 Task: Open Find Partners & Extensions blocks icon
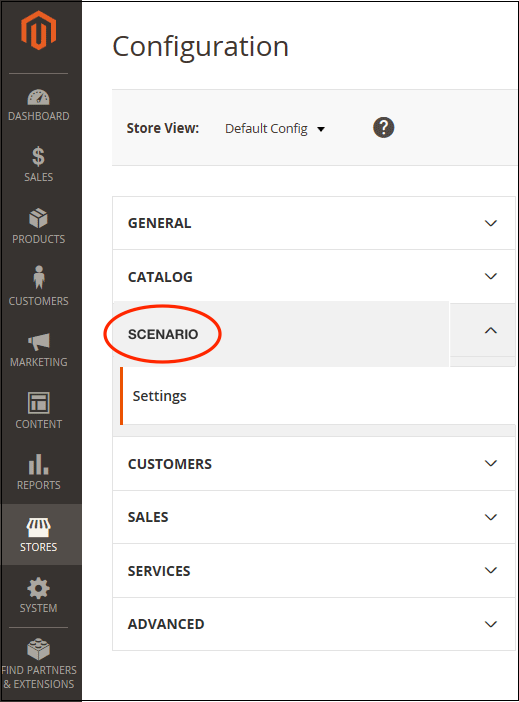point(39,649)
